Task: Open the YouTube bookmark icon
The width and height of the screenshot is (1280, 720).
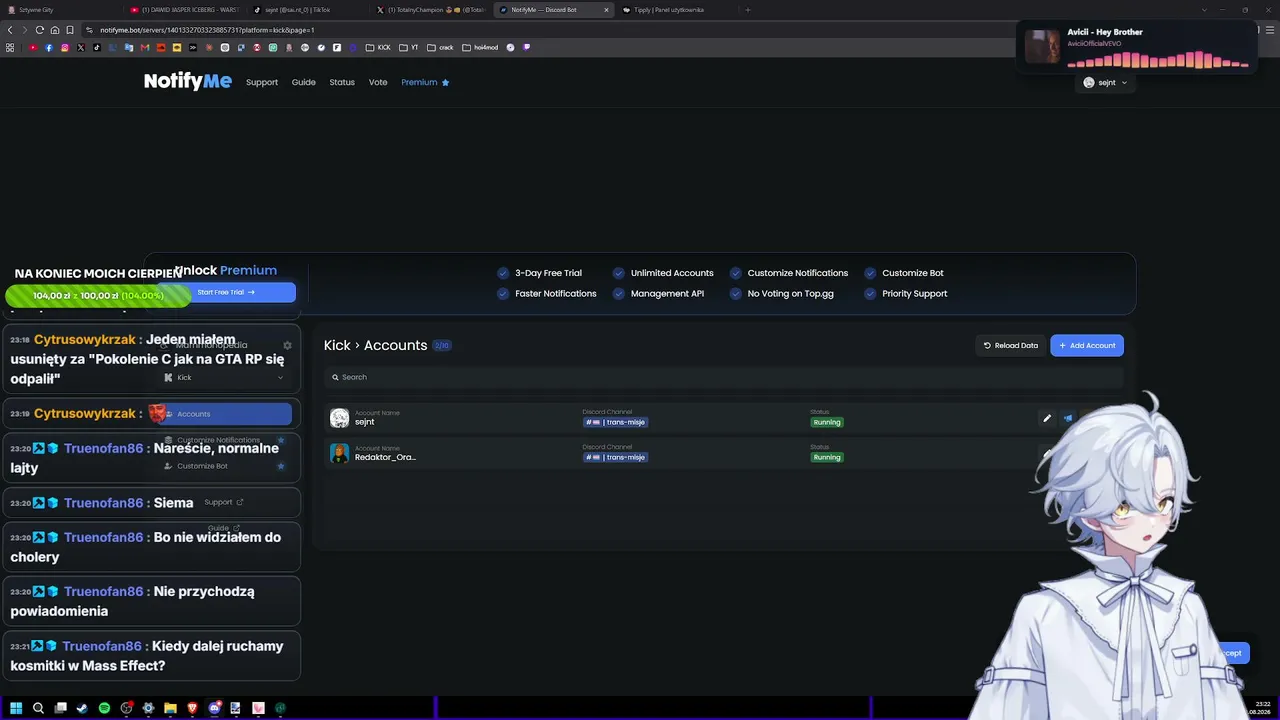Action: coord(33,47)
